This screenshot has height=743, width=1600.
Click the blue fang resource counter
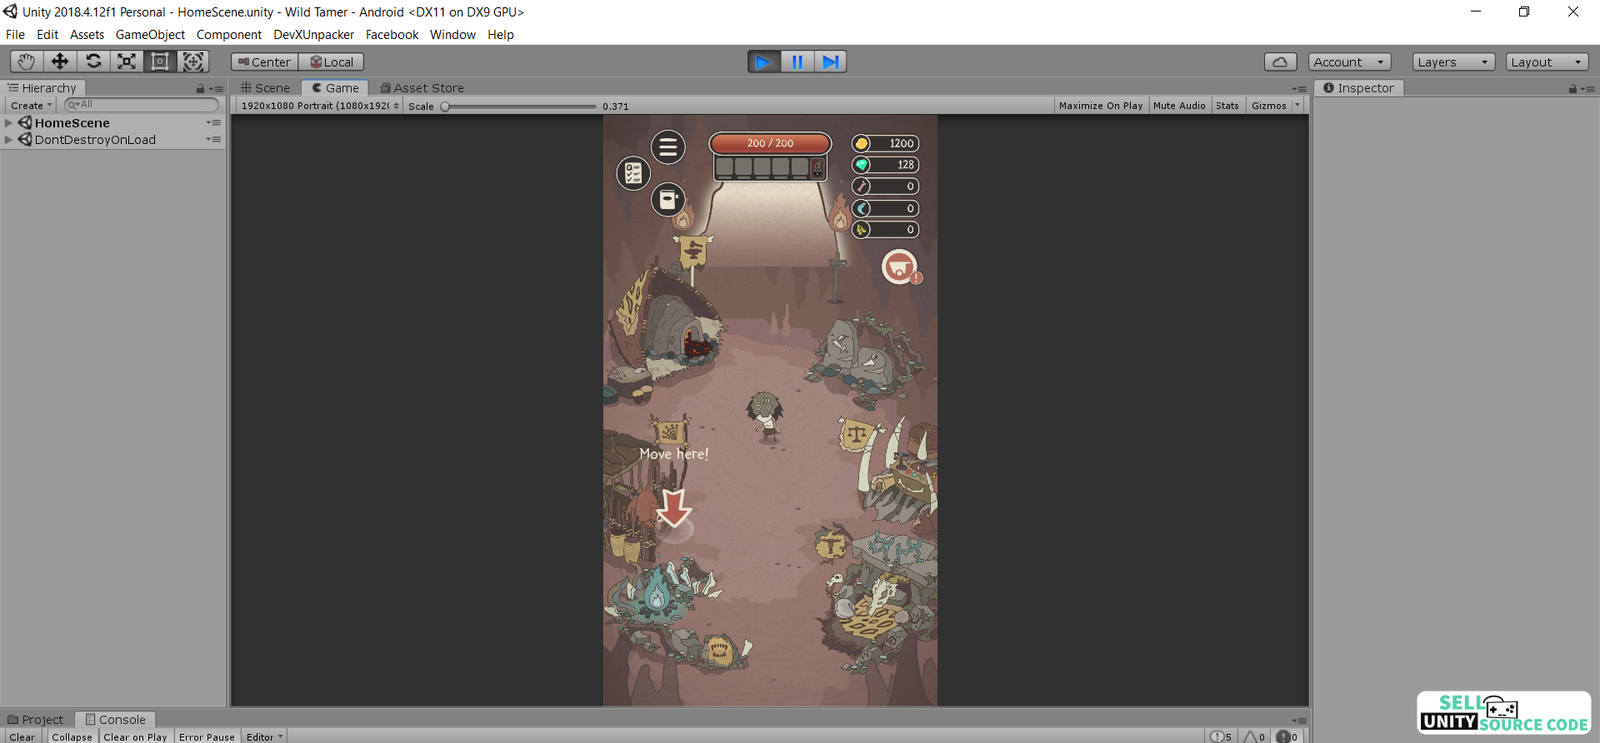[x=885, y=208]
